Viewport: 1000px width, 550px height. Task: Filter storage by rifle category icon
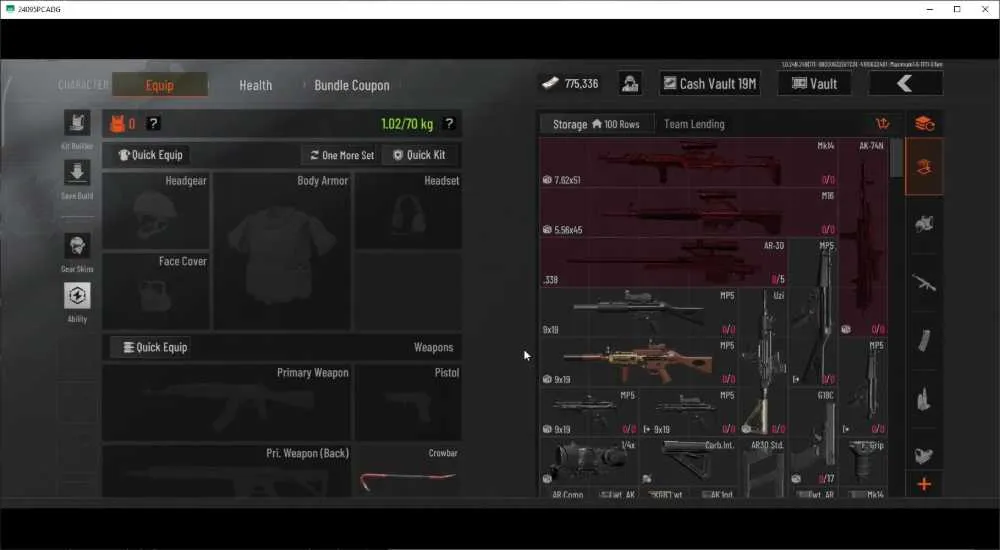924,282
